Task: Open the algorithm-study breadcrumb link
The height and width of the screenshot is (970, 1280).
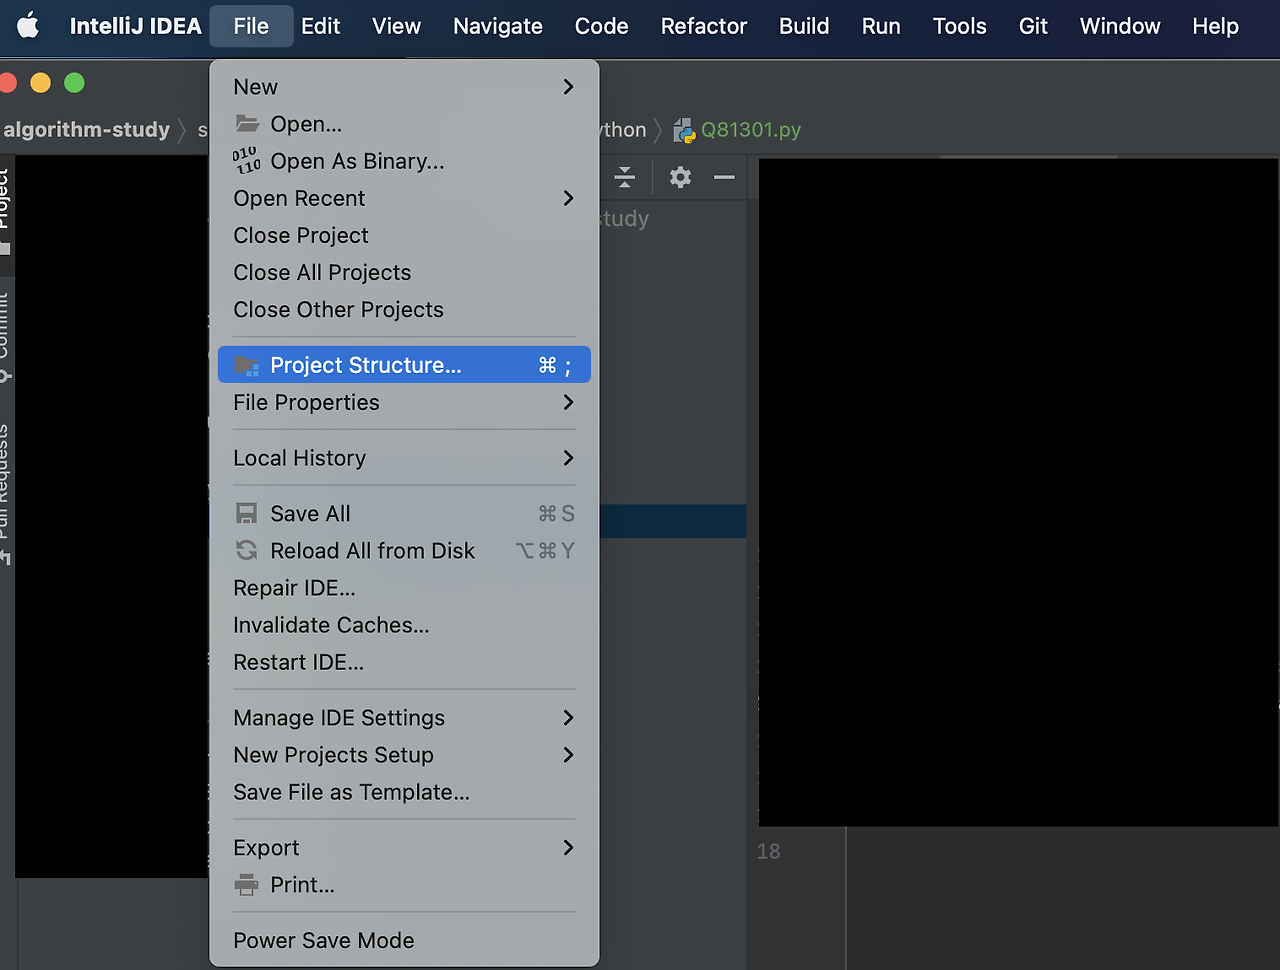Action: (x=85, y=130)
